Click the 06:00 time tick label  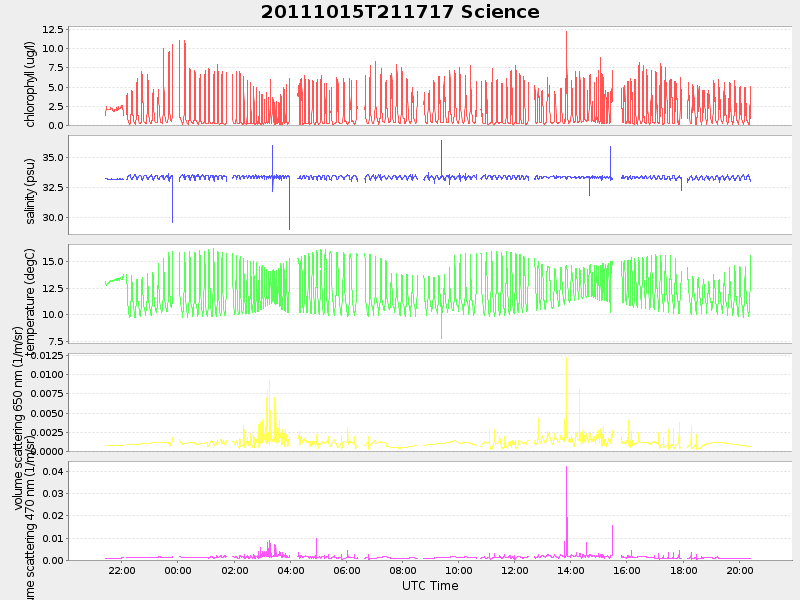(x=347, y=570)
